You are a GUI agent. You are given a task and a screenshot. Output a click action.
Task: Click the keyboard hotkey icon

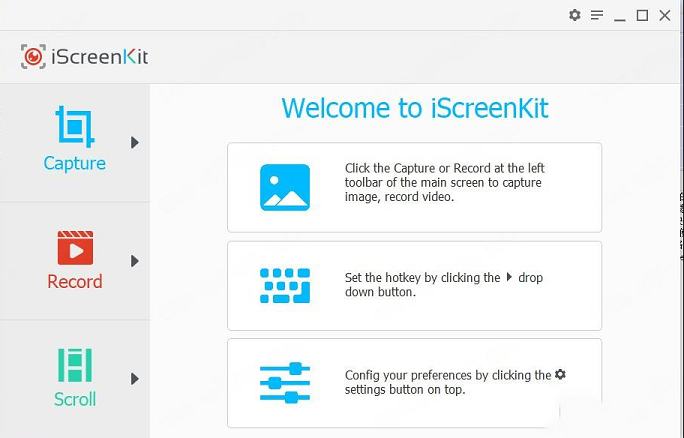[x=285, y=285]
